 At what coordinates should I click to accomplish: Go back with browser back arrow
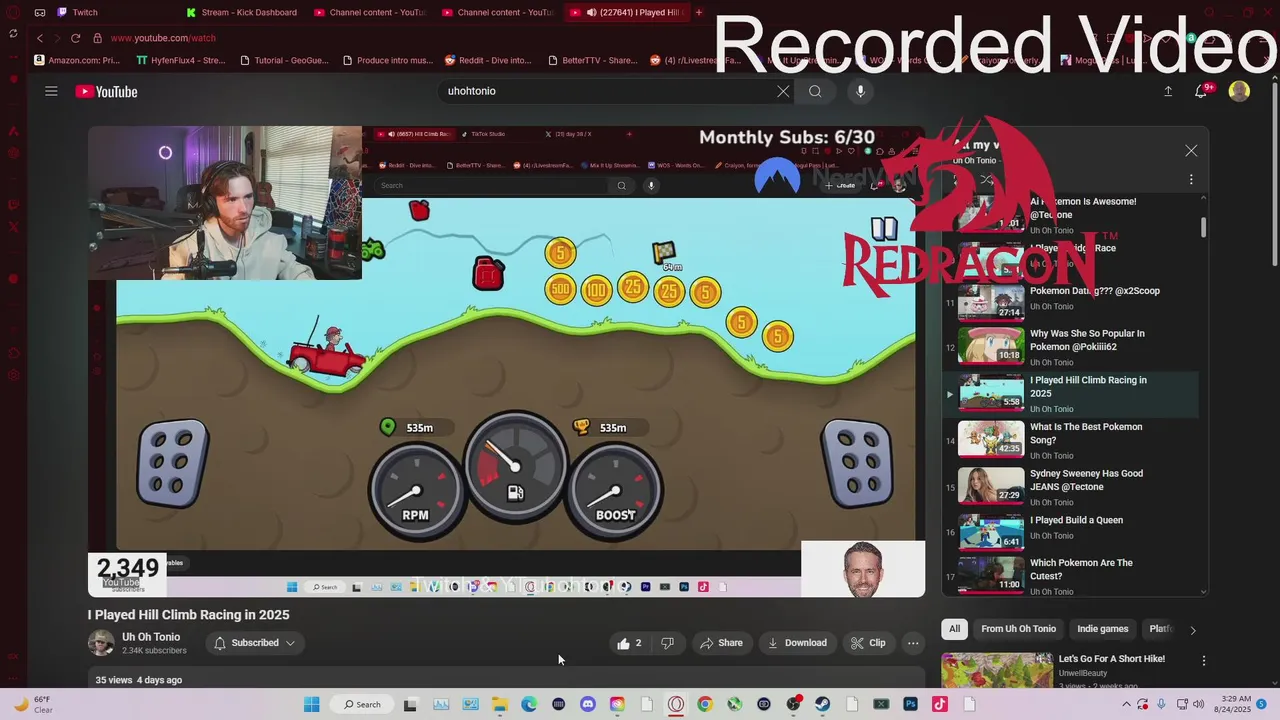(x=40, y=38)
